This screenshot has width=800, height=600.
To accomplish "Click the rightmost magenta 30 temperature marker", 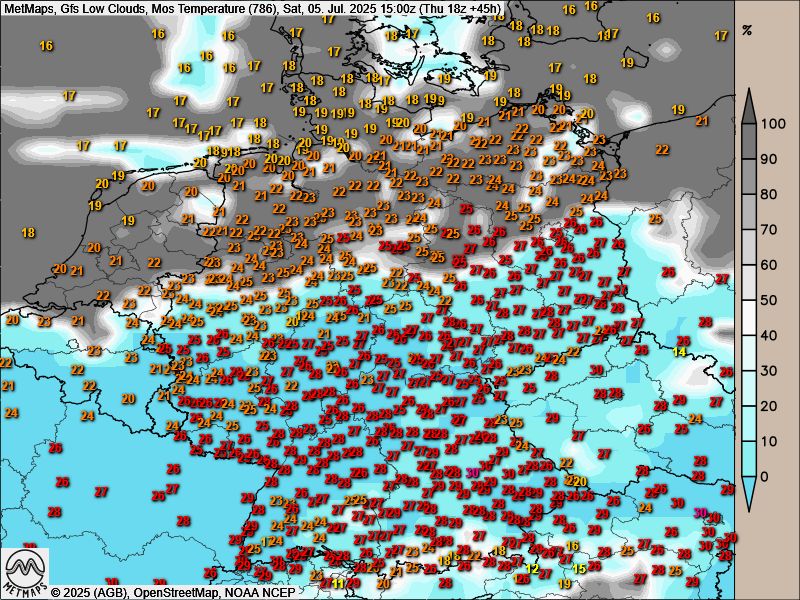I will click(701, 512).
